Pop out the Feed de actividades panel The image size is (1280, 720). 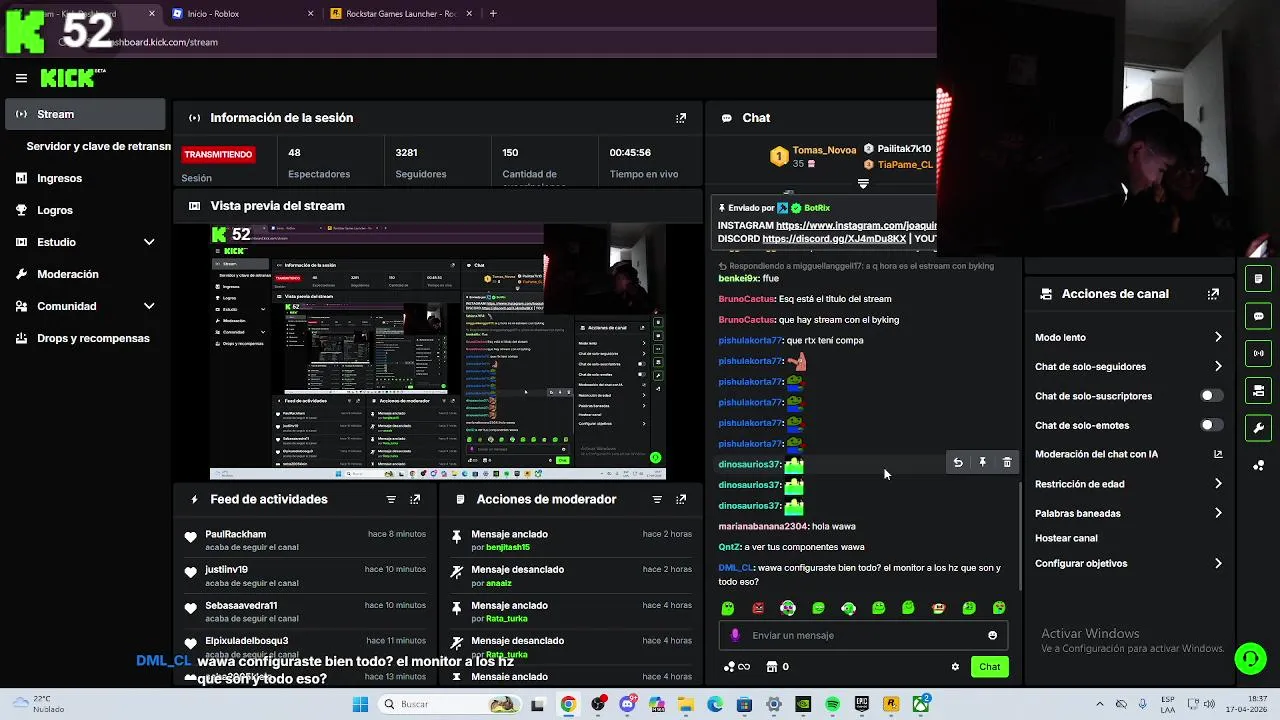pyautogui.click(x=415, y=499)
